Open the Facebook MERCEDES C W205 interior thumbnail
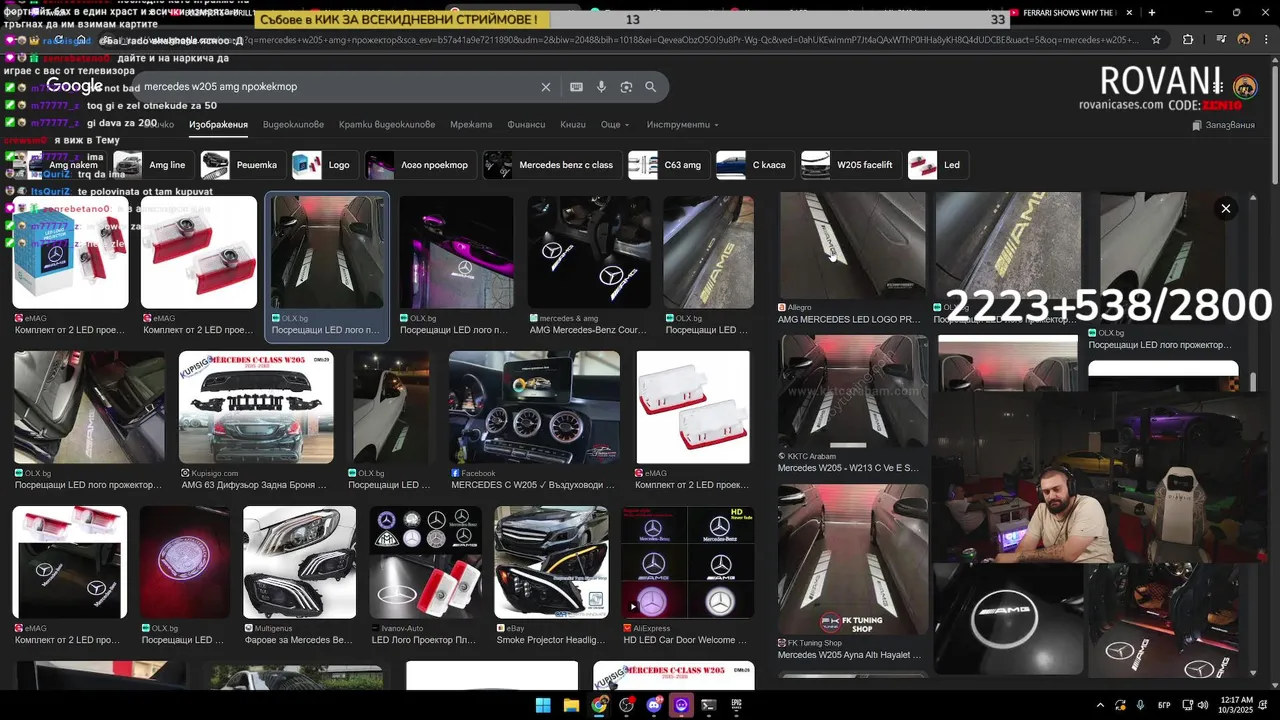 coord(535,407)
